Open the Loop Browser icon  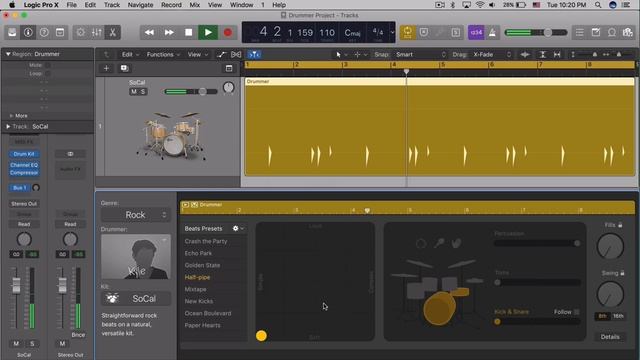pos(611,32)
